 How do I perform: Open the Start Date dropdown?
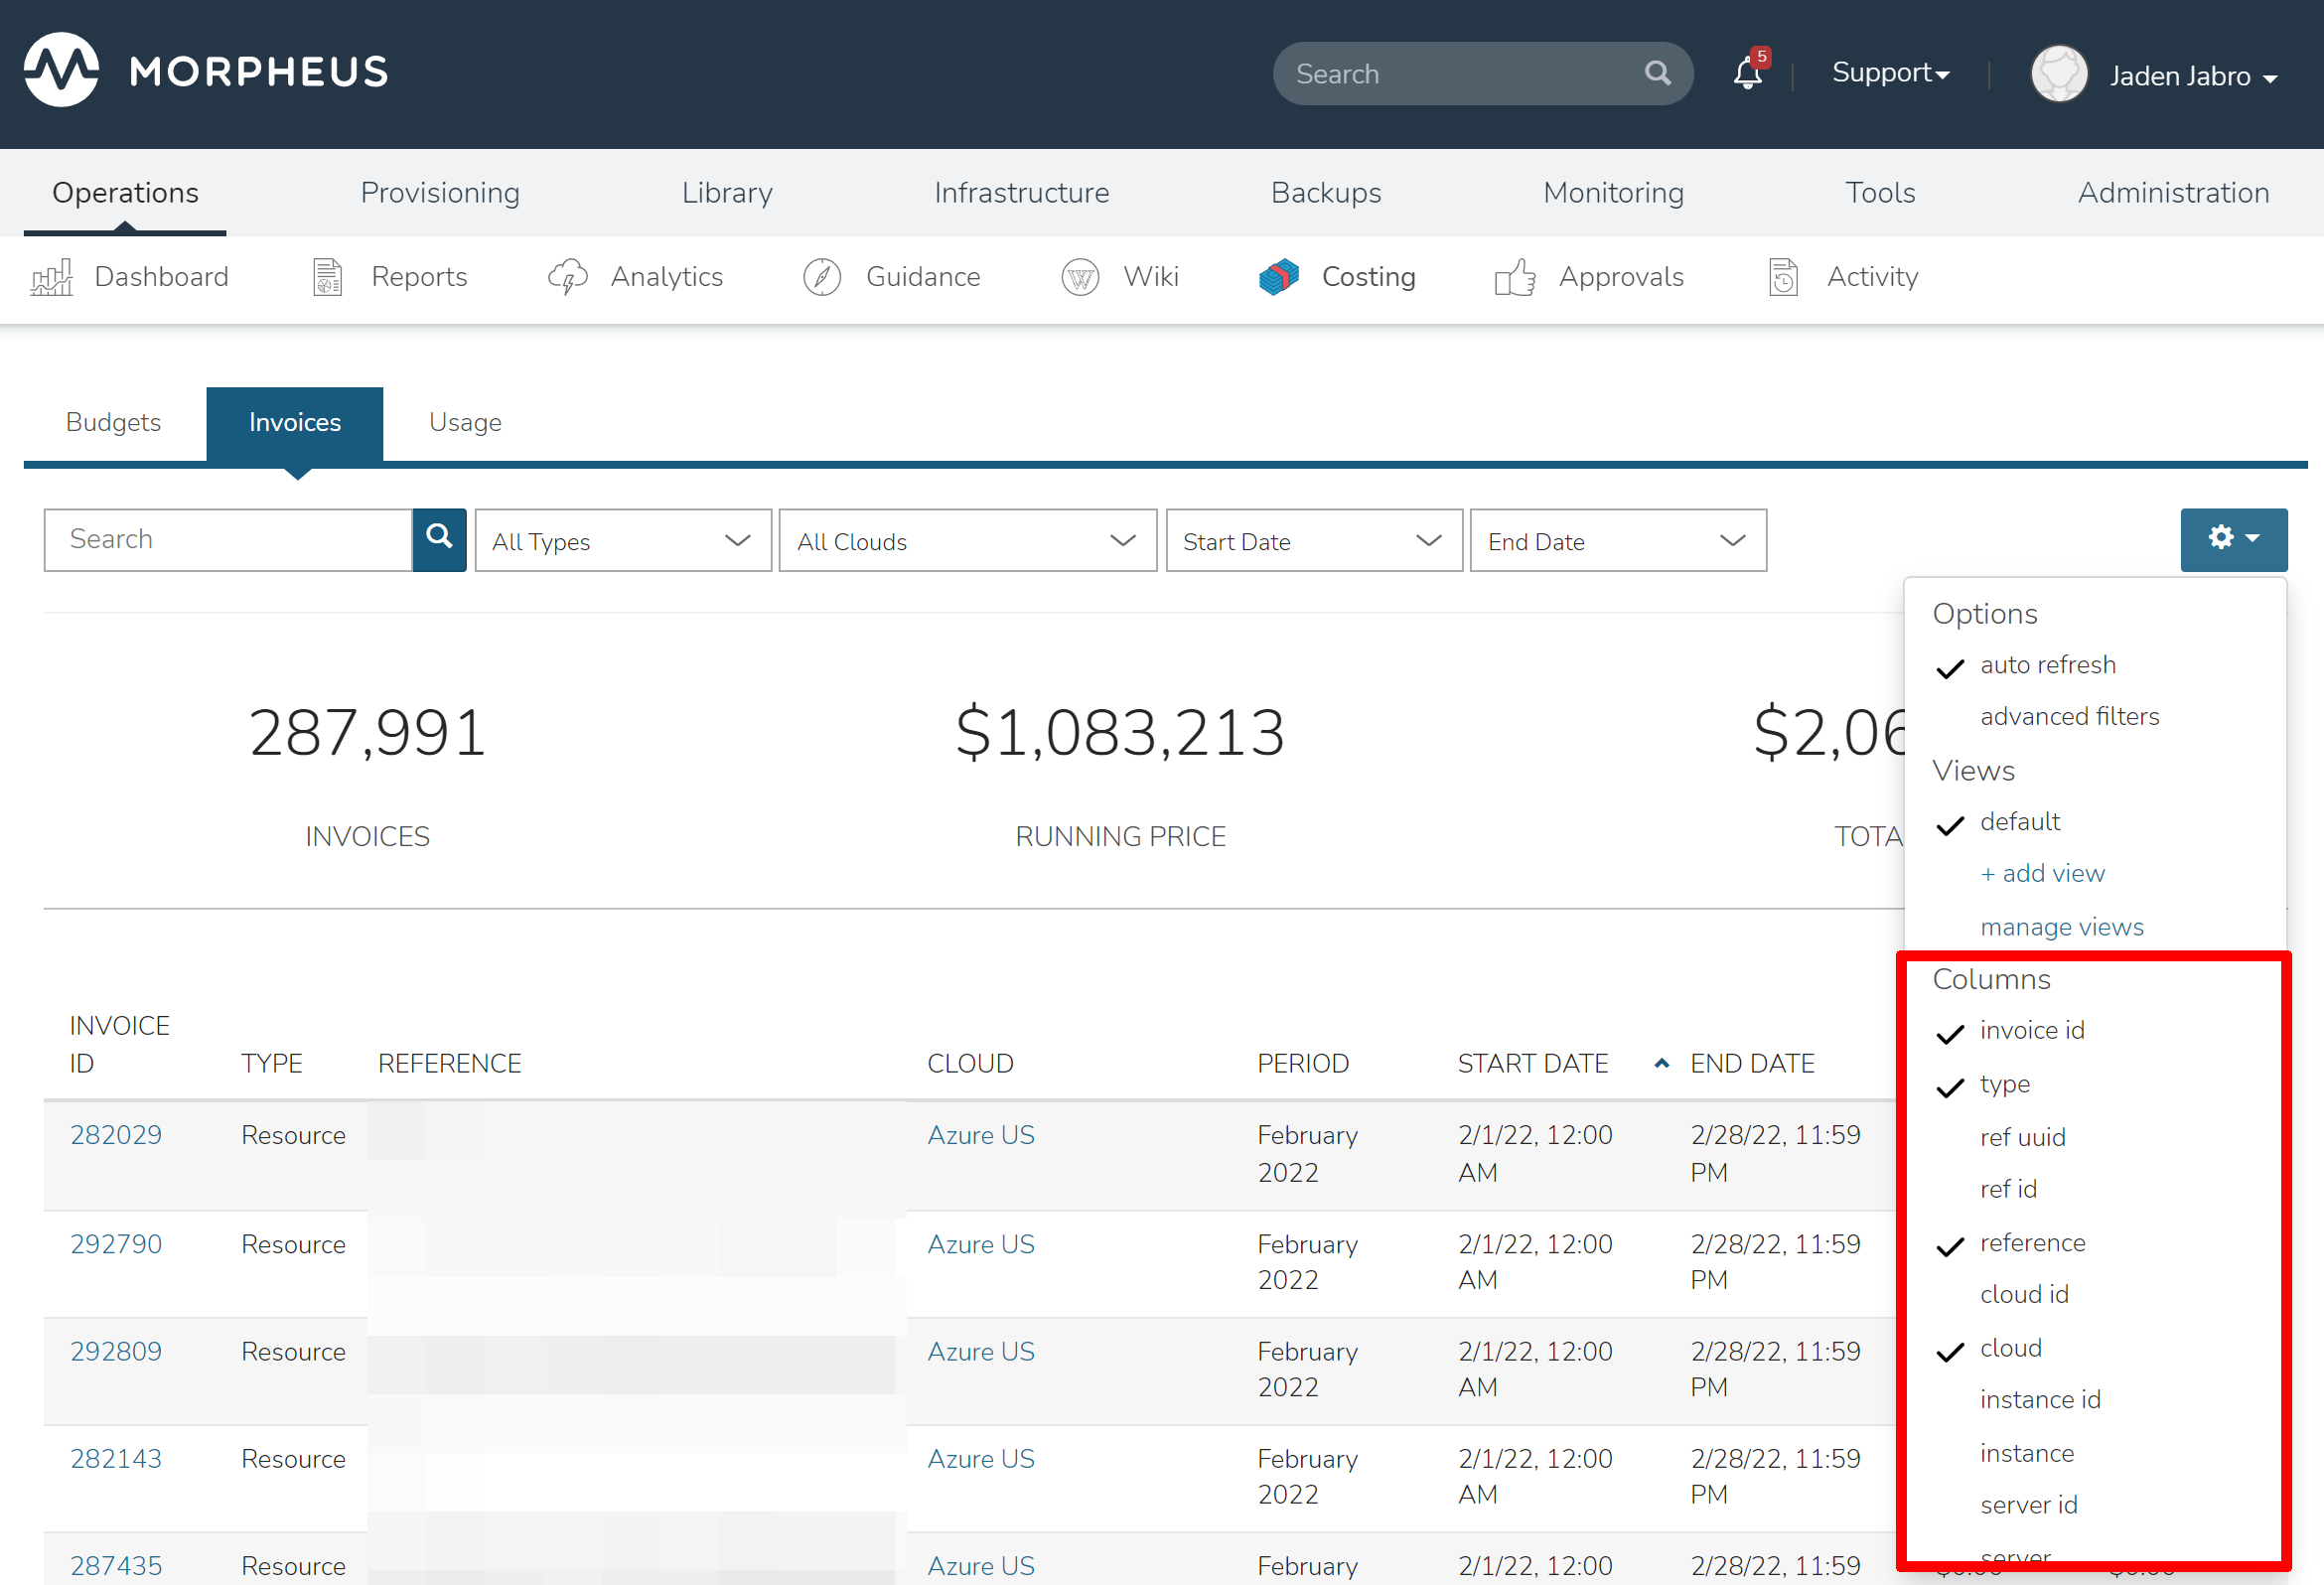pyautogui.click(x=1313, y=541)
